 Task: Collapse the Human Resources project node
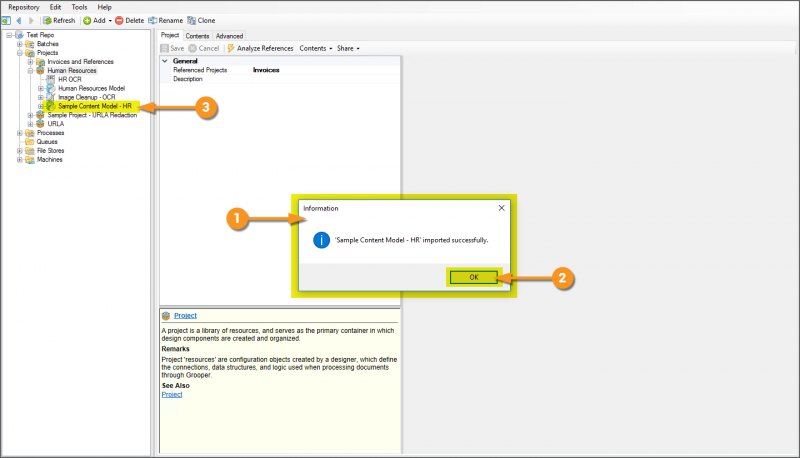click(x=30, y=71)
